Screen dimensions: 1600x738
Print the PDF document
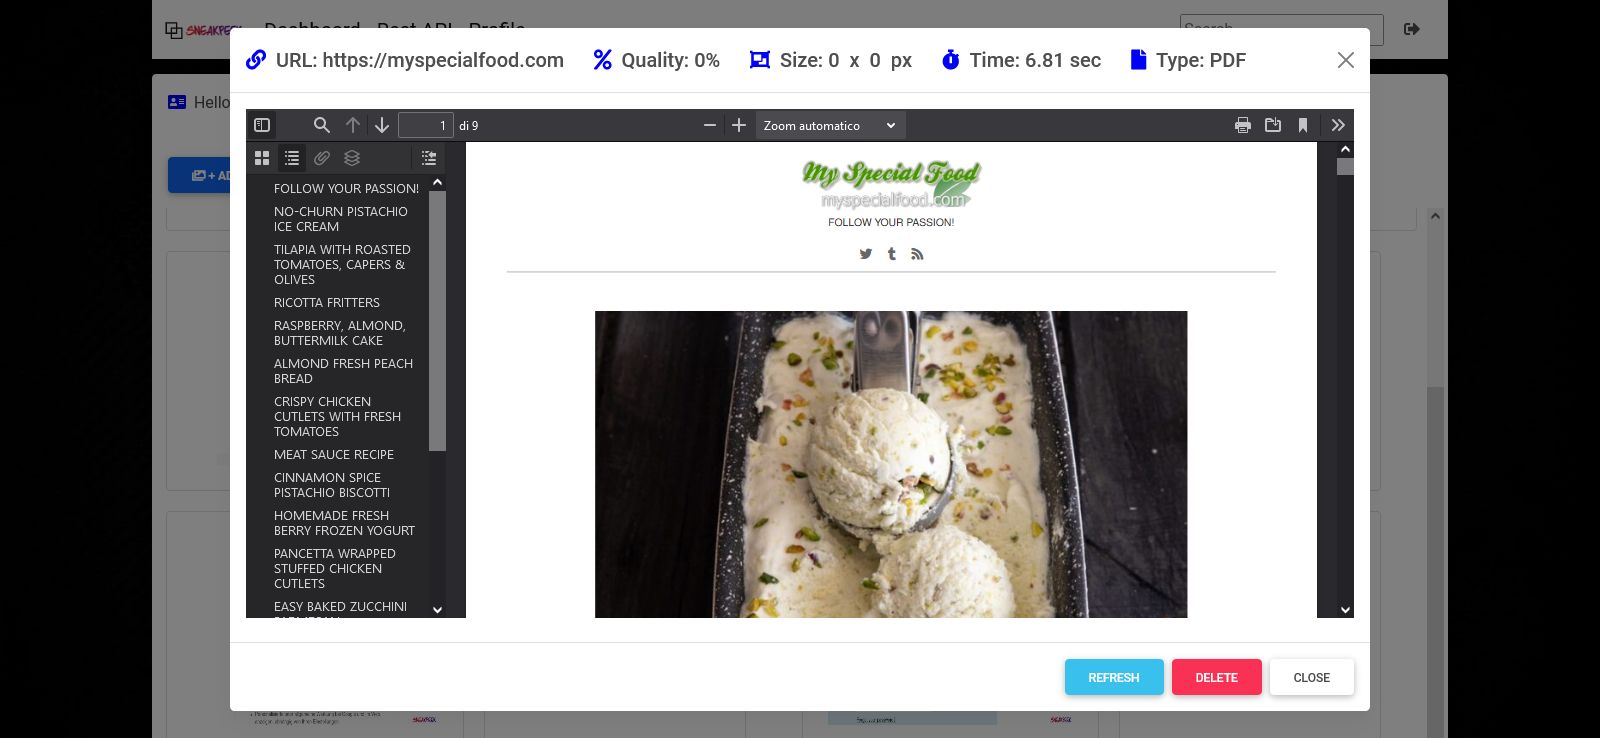[x=1243, y=125]
